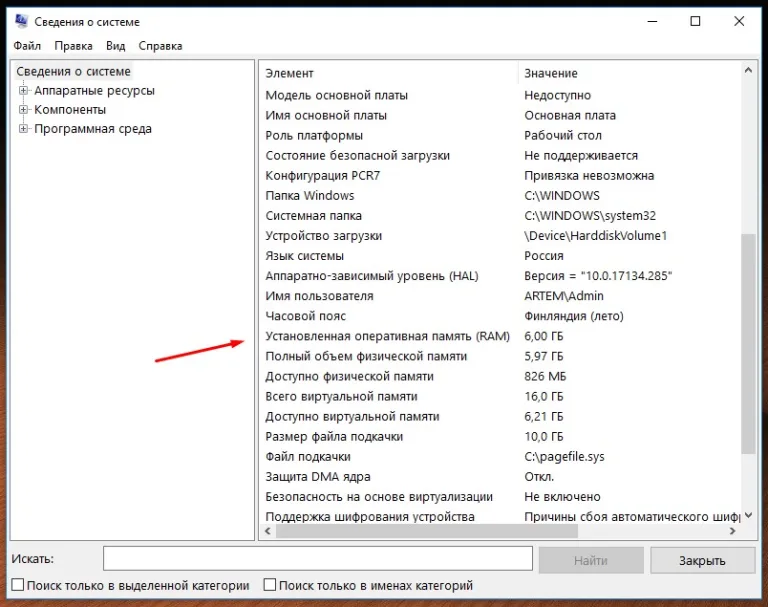Select Установленная оперативная память (RAM) row

500,336
